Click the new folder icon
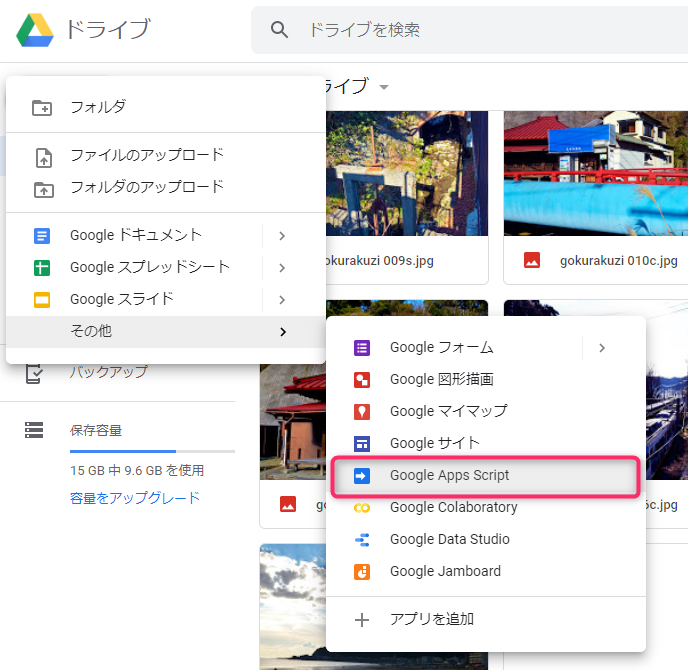The image size is (688, 670). (42, 107)
